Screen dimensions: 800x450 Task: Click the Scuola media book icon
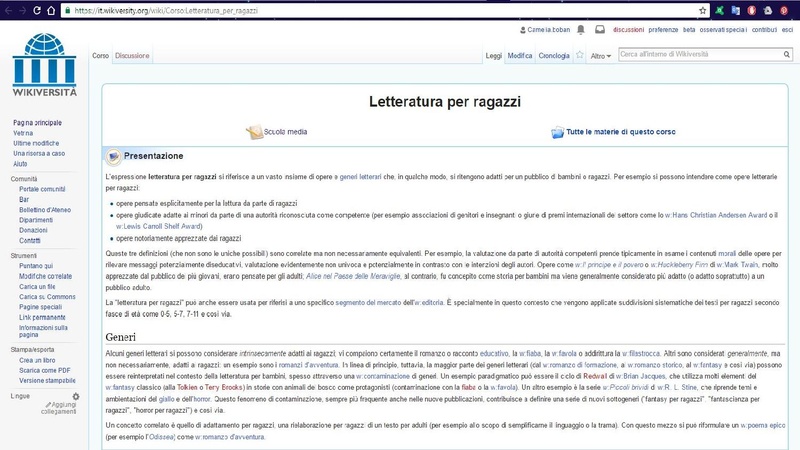point(254,132)
